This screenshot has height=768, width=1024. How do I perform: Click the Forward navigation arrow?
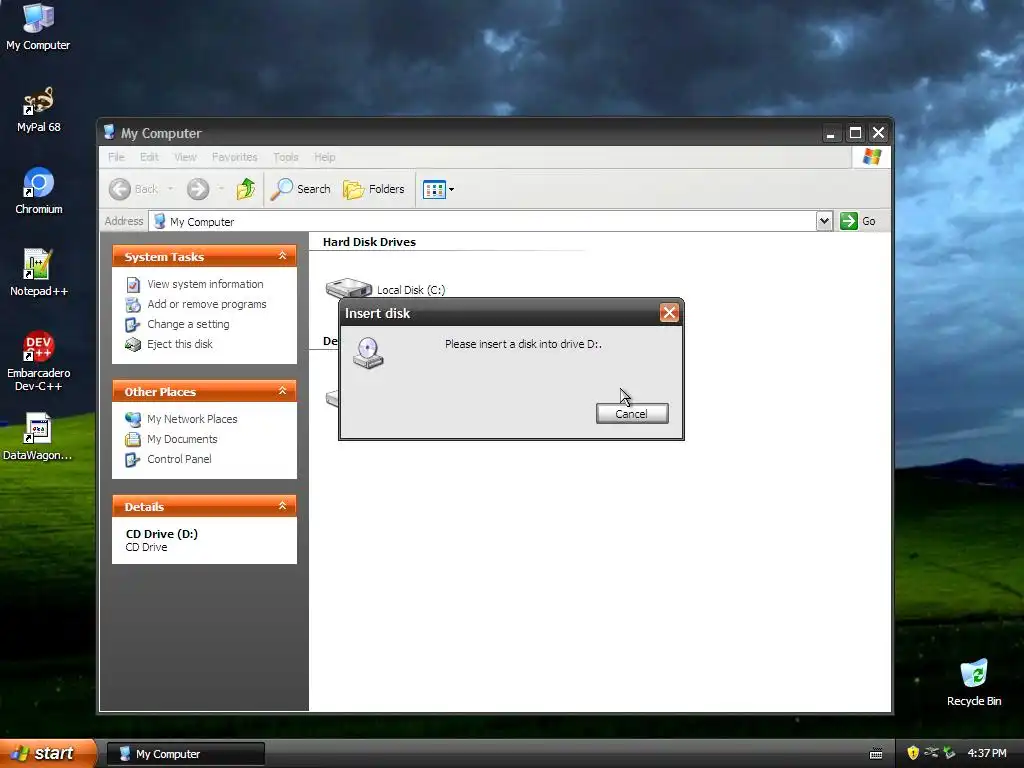[x=198, y=189]
